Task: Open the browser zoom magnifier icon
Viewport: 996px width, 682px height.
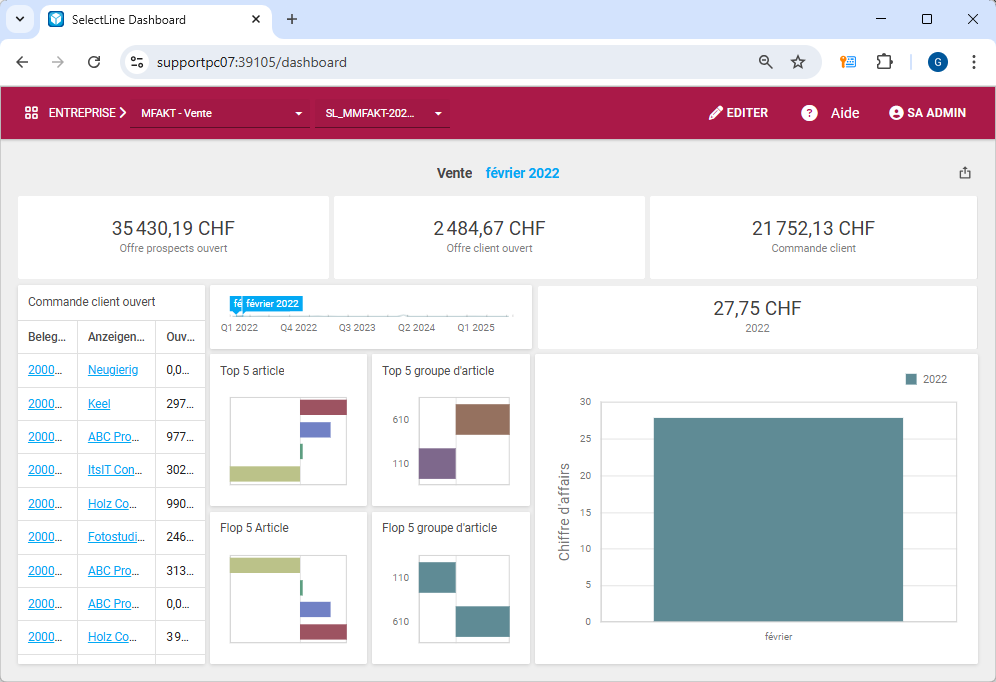Action: [766, 62]
